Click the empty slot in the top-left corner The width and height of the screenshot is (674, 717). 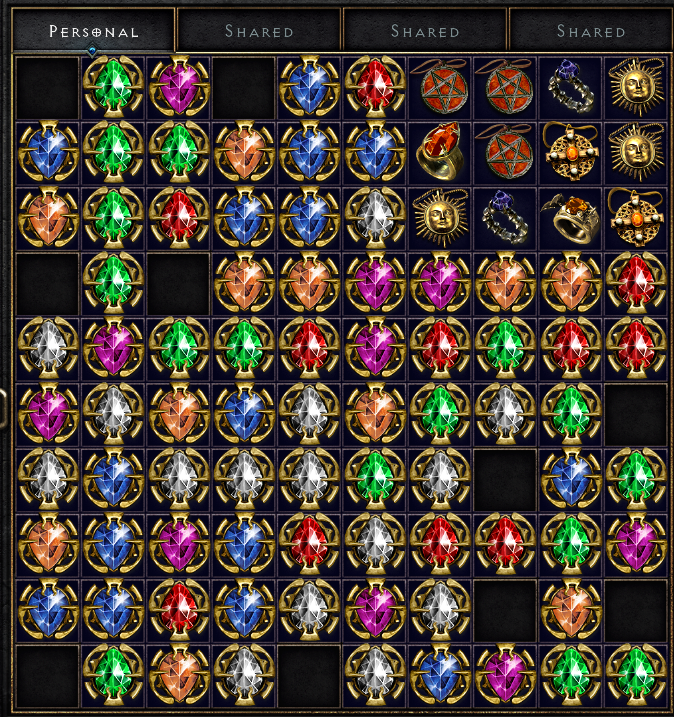[48, 87]
